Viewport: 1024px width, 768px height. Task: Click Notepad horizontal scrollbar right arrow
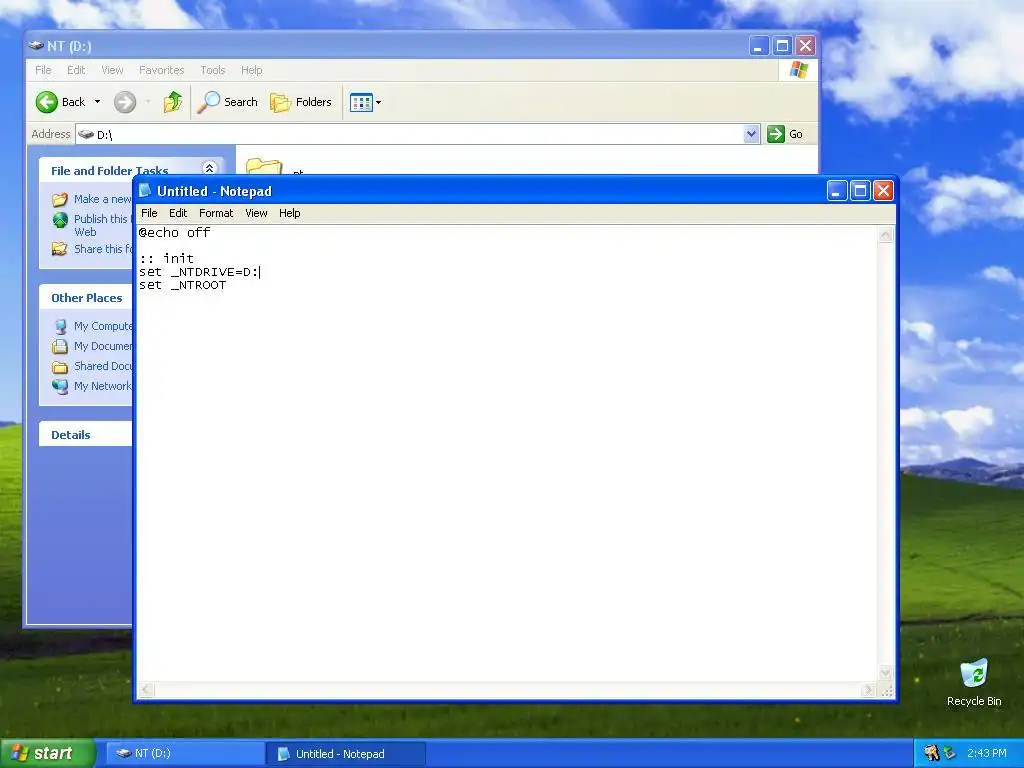click(868, 690)
